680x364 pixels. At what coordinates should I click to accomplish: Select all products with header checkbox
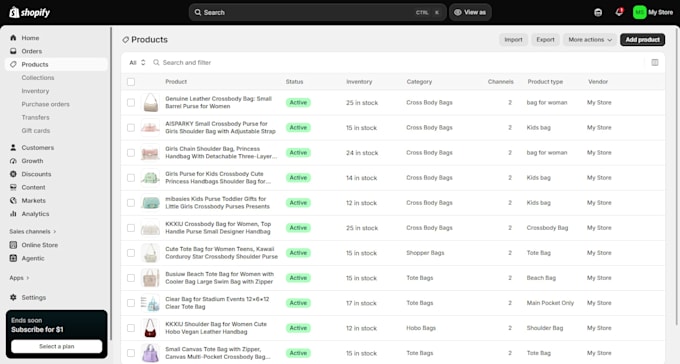pyautogui.click(x=131, y=82)
